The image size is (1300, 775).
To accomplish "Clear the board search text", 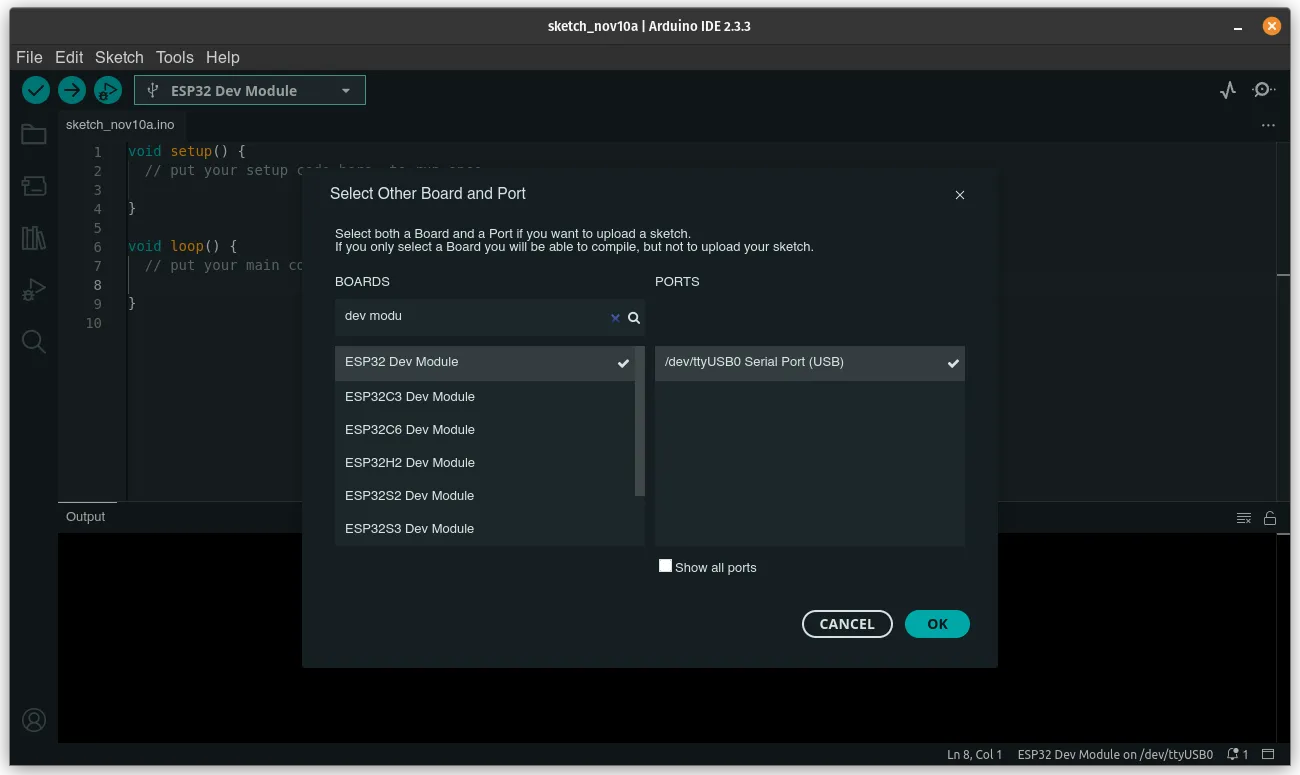I will pyautogui.click(x=615, y=318).
